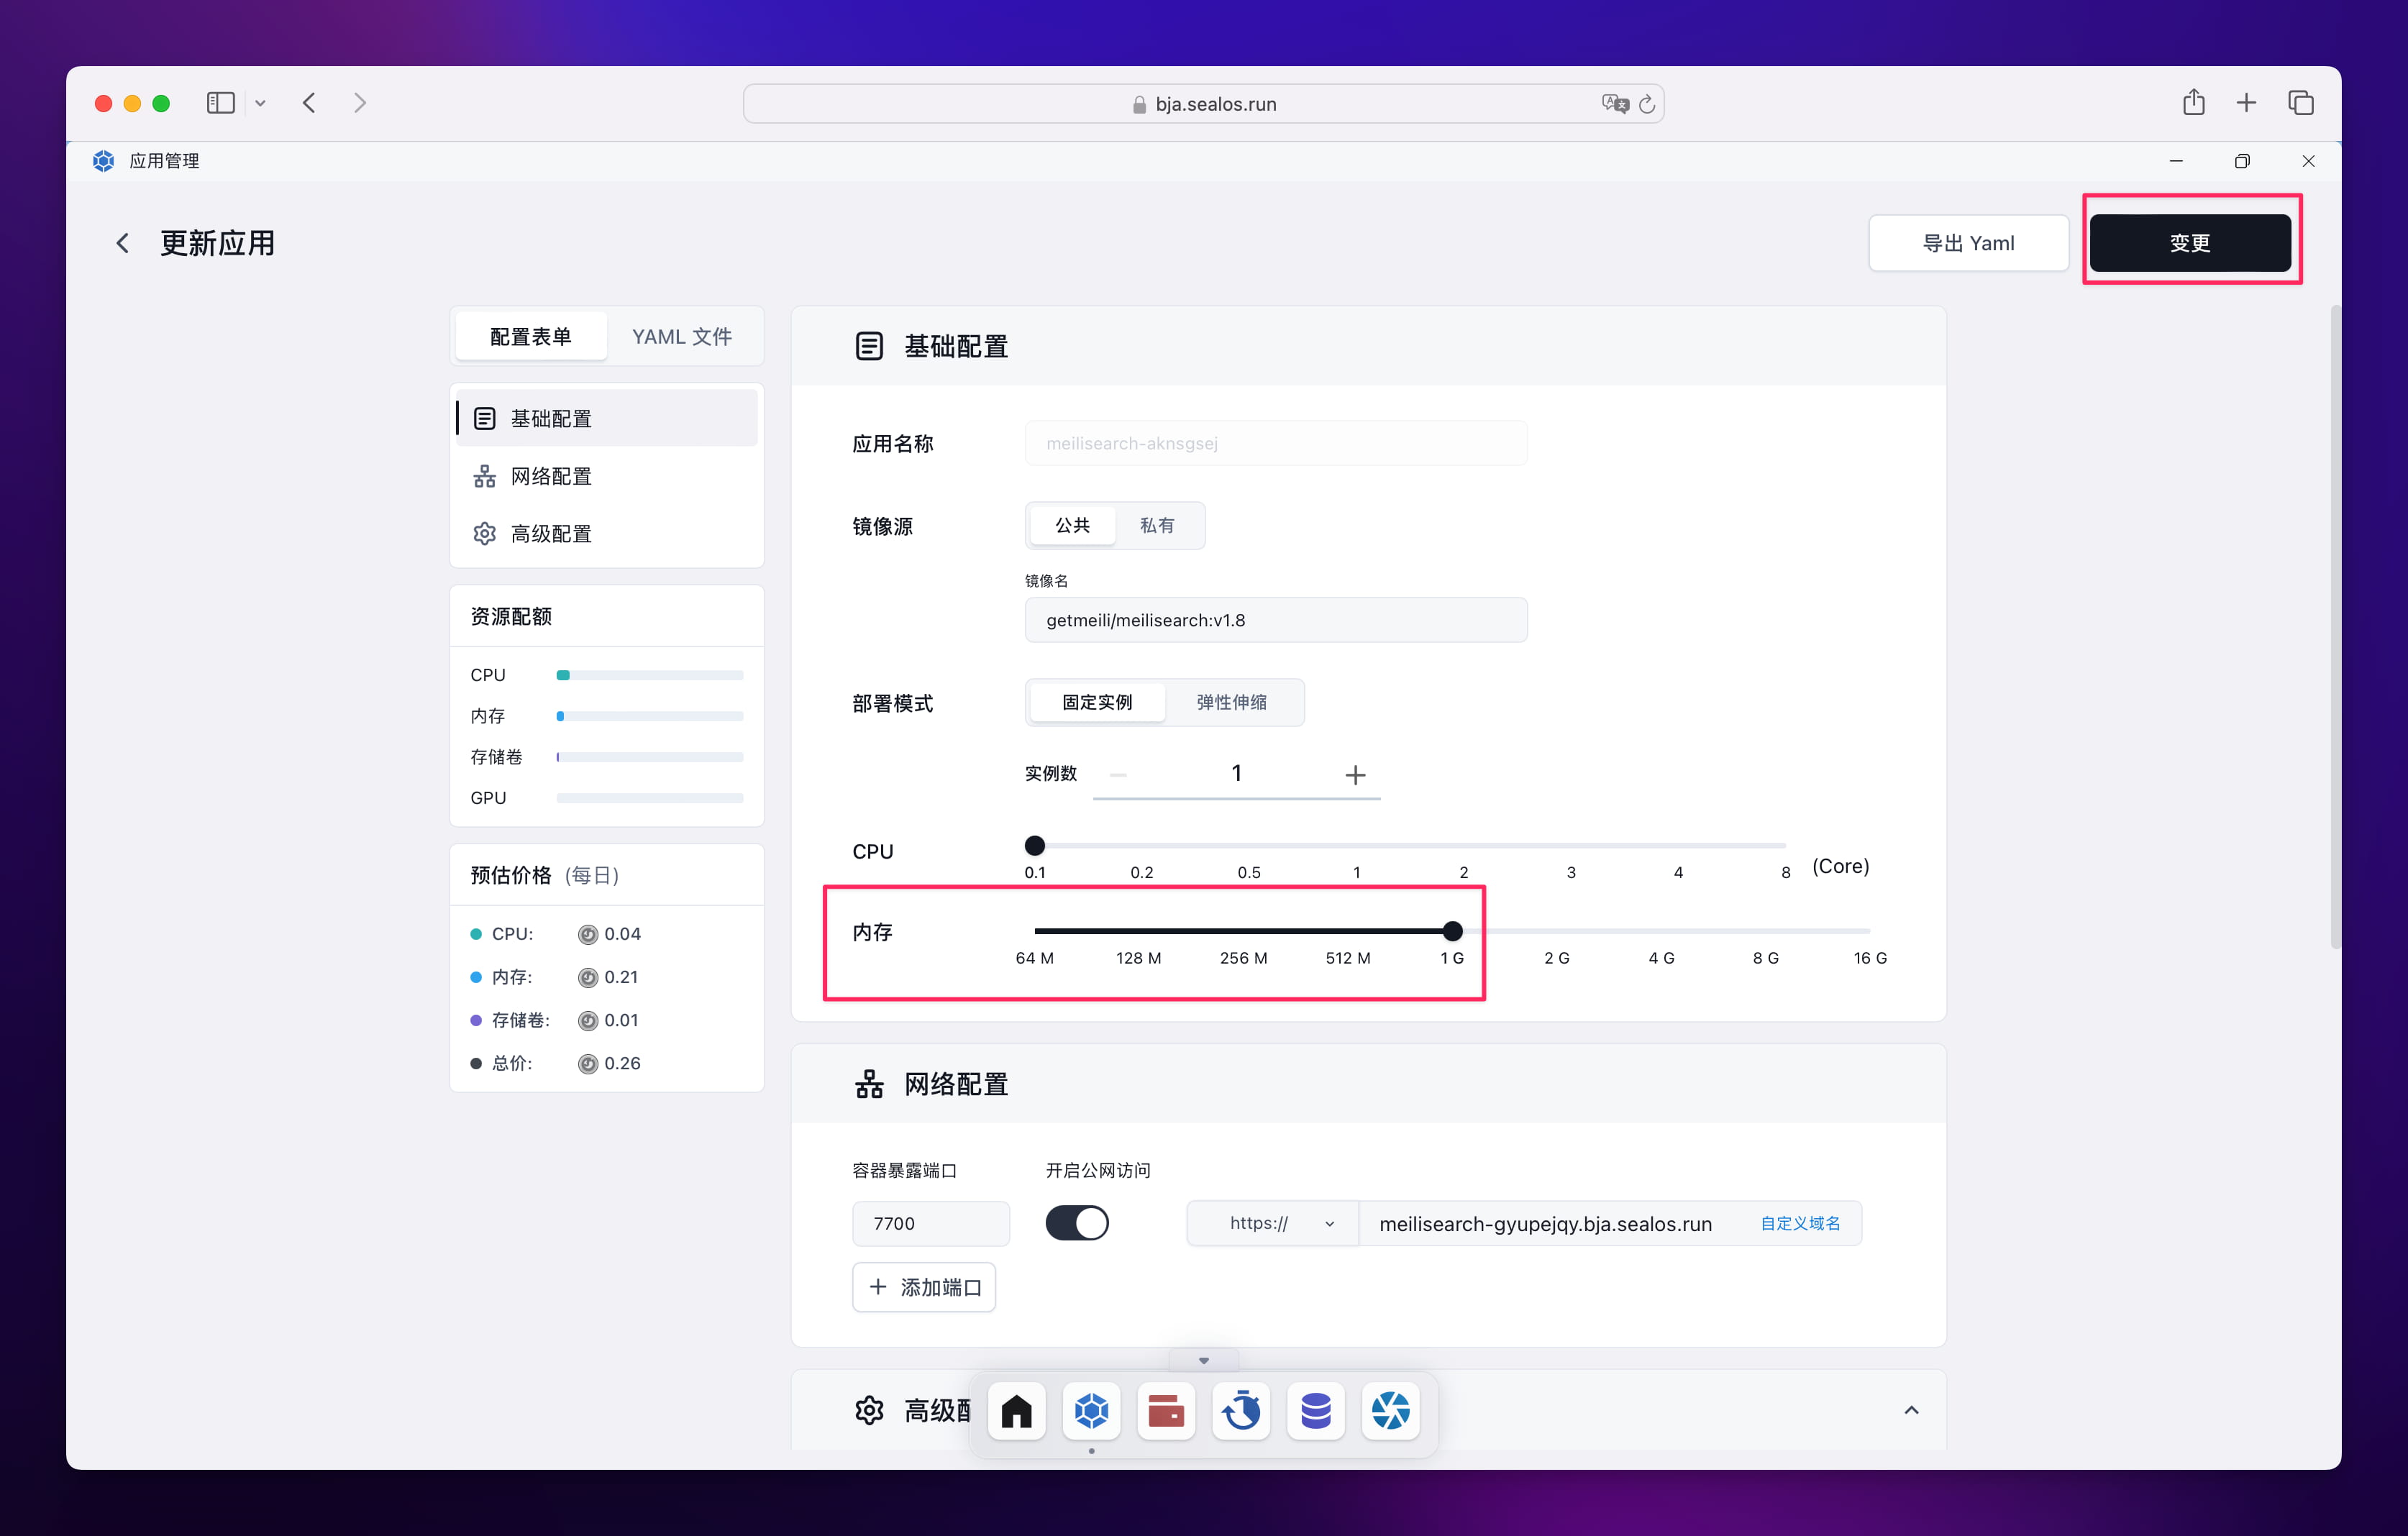The height and width of the screenshot is (1536, 2408).
Task: Open the home icon in the dock
Action: pos(1017,1411)
